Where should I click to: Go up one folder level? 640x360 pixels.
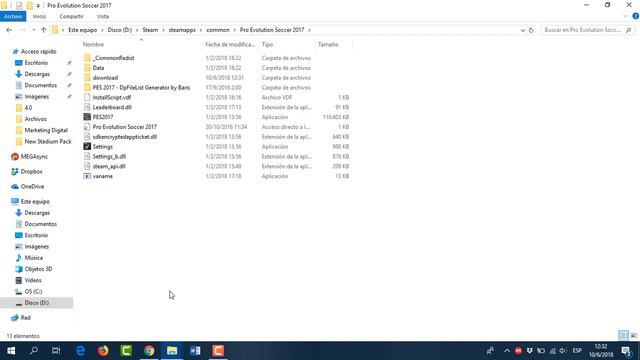click(43, 30)
